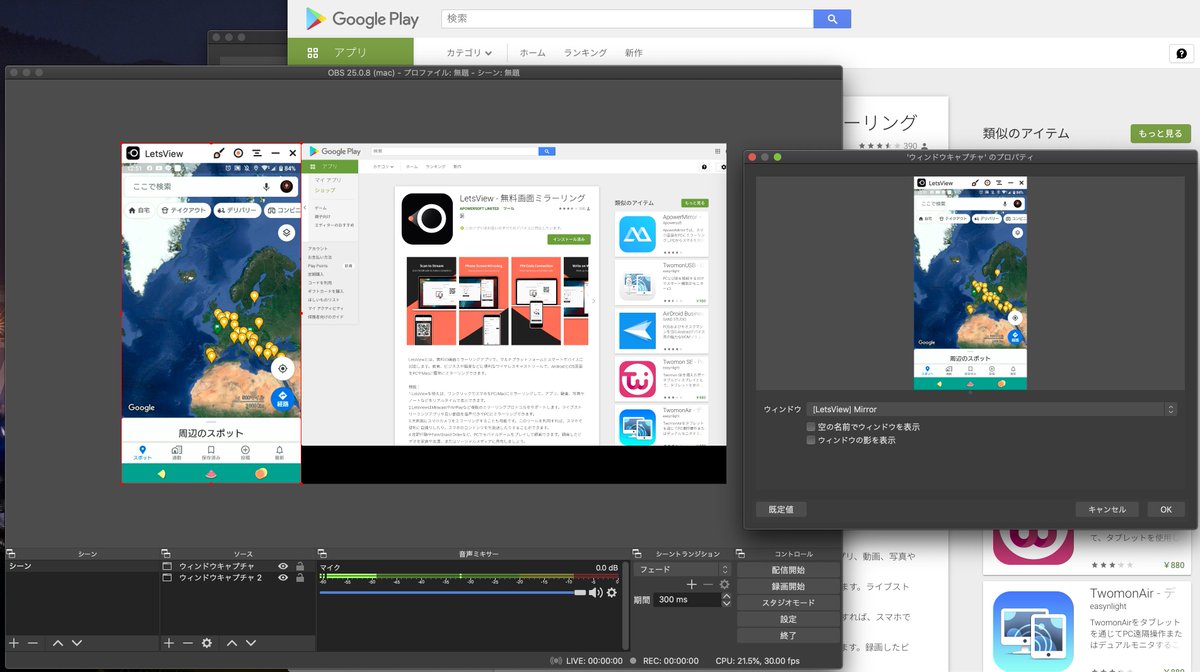This screenshot has height=672, width=1200.
Task: Click the green もっと見る button
Action: point(1160,133)
